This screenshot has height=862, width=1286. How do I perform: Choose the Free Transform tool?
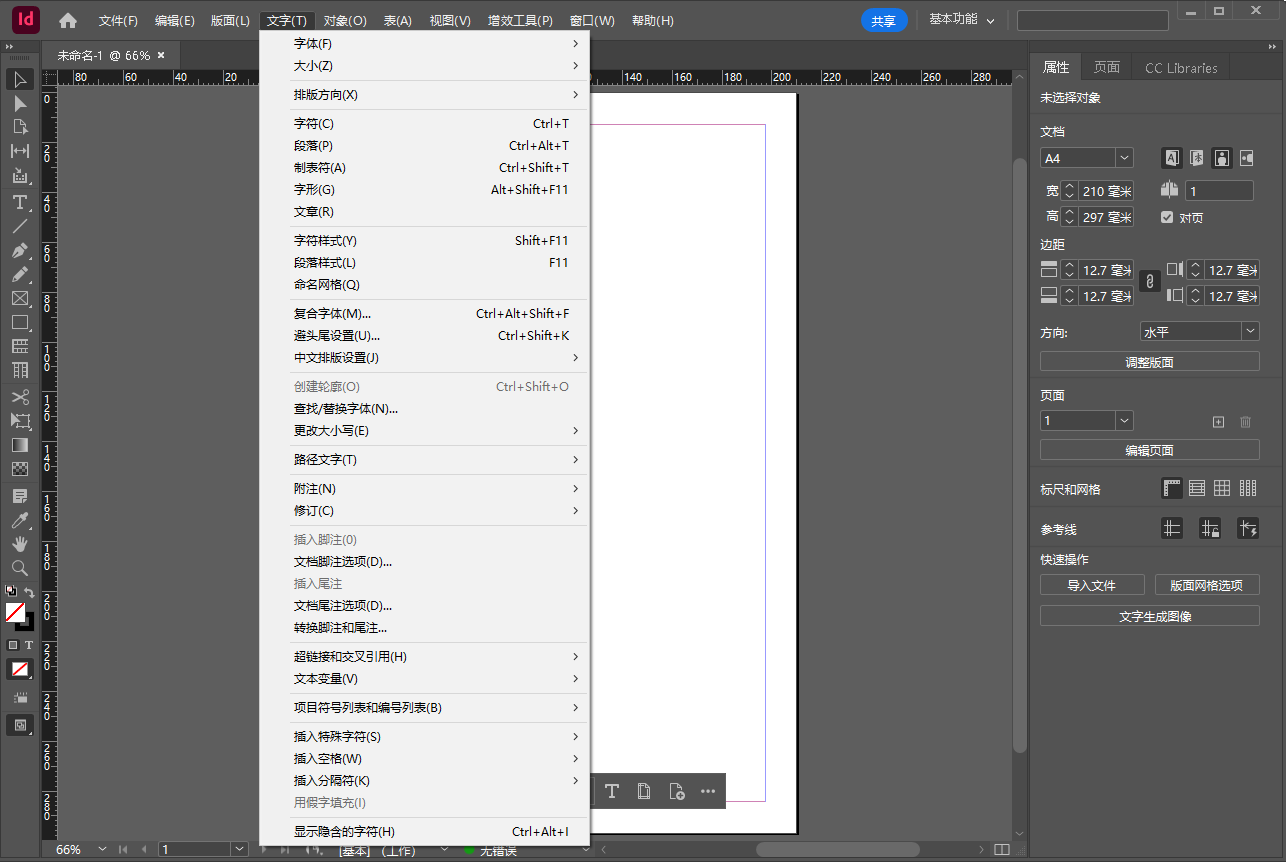tap(20, 421)
